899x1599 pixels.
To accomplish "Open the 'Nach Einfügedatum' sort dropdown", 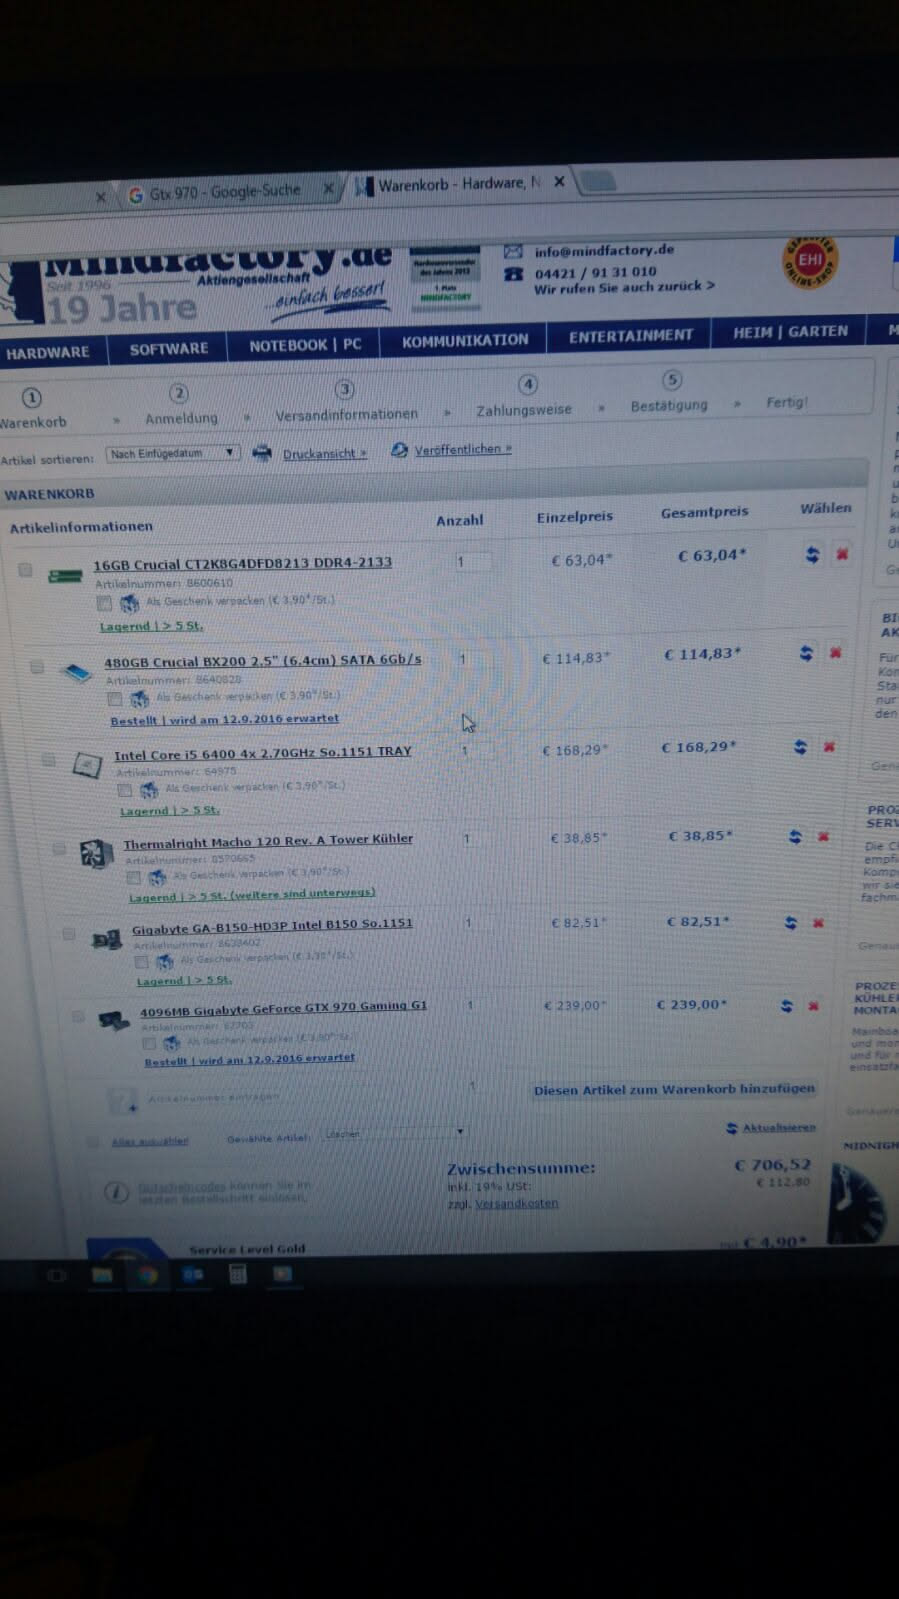I will [x=172, y=453].
